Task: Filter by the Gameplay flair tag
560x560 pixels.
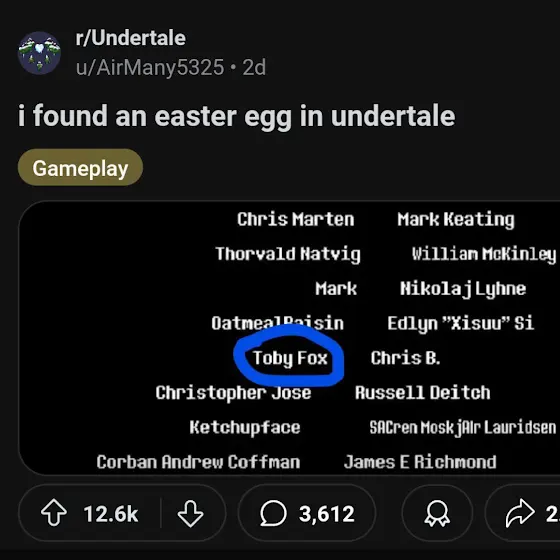Action: pos(80,168)
